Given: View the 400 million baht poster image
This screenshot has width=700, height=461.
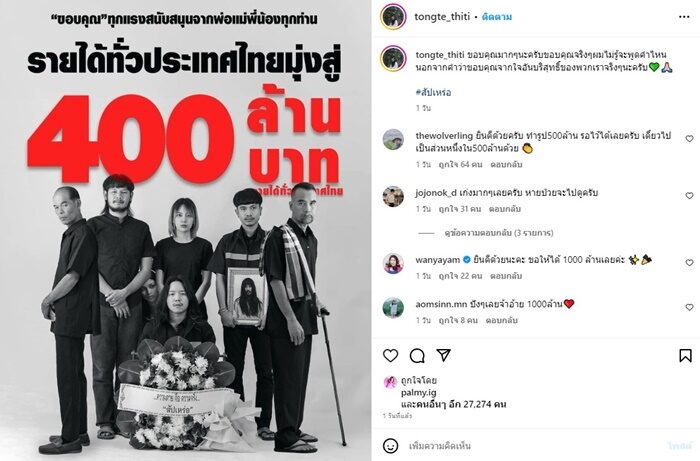Looking at the screenshot, I should point(185,230).
